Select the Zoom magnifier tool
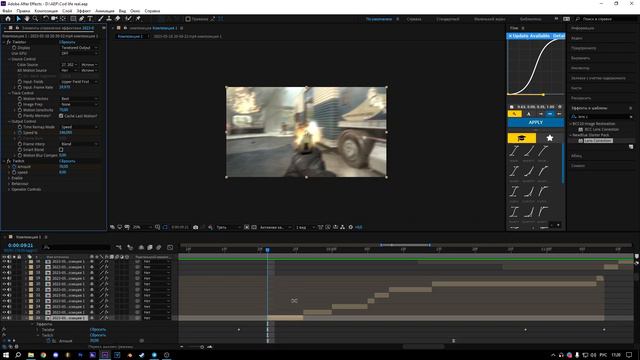This screenshot has height=360, width=640. tap(36, 19)
